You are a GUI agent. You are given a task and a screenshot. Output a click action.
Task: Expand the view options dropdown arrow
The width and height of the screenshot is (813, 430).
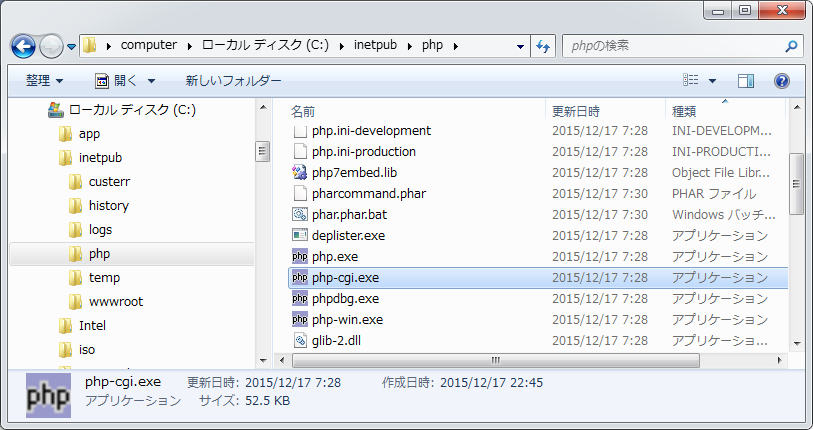(712, 81)
